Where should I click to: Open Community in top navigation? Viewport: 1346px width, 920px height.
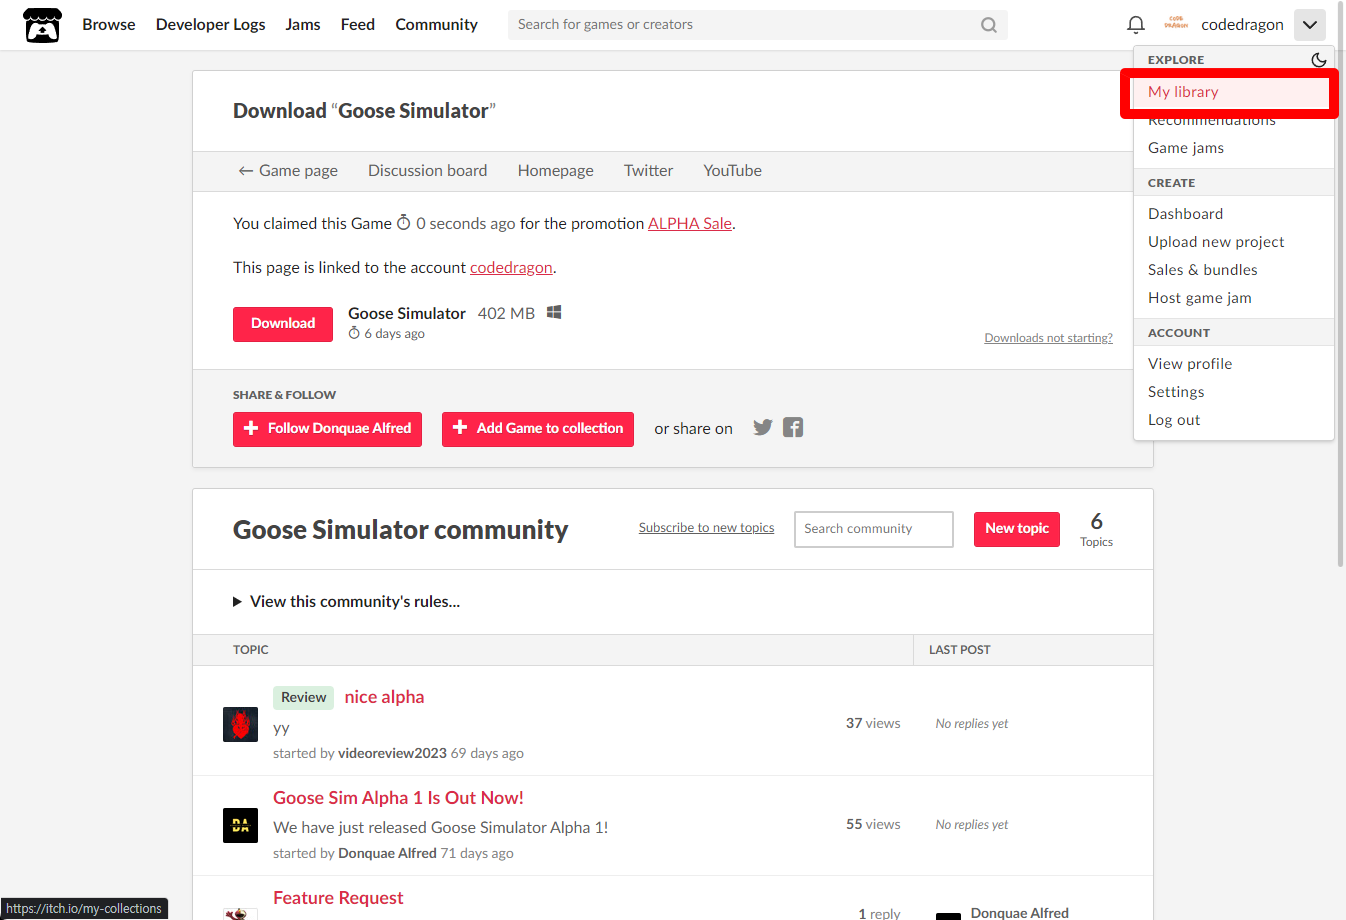[437, 24]
